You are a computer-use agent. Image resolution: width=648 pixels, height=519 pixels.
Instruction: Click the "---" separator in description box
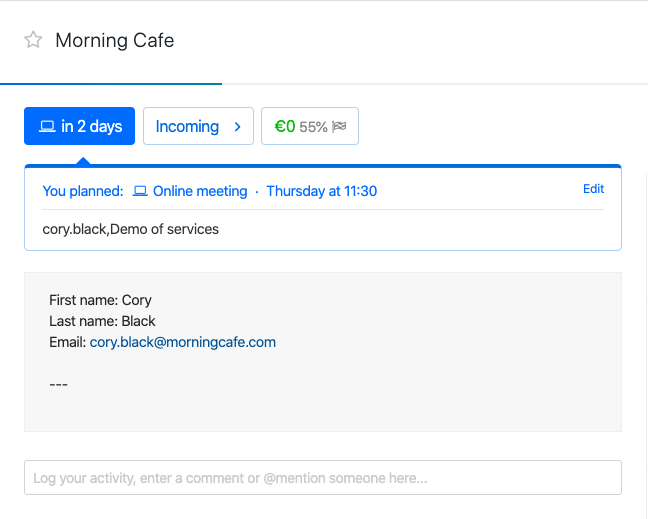[58, 384]
